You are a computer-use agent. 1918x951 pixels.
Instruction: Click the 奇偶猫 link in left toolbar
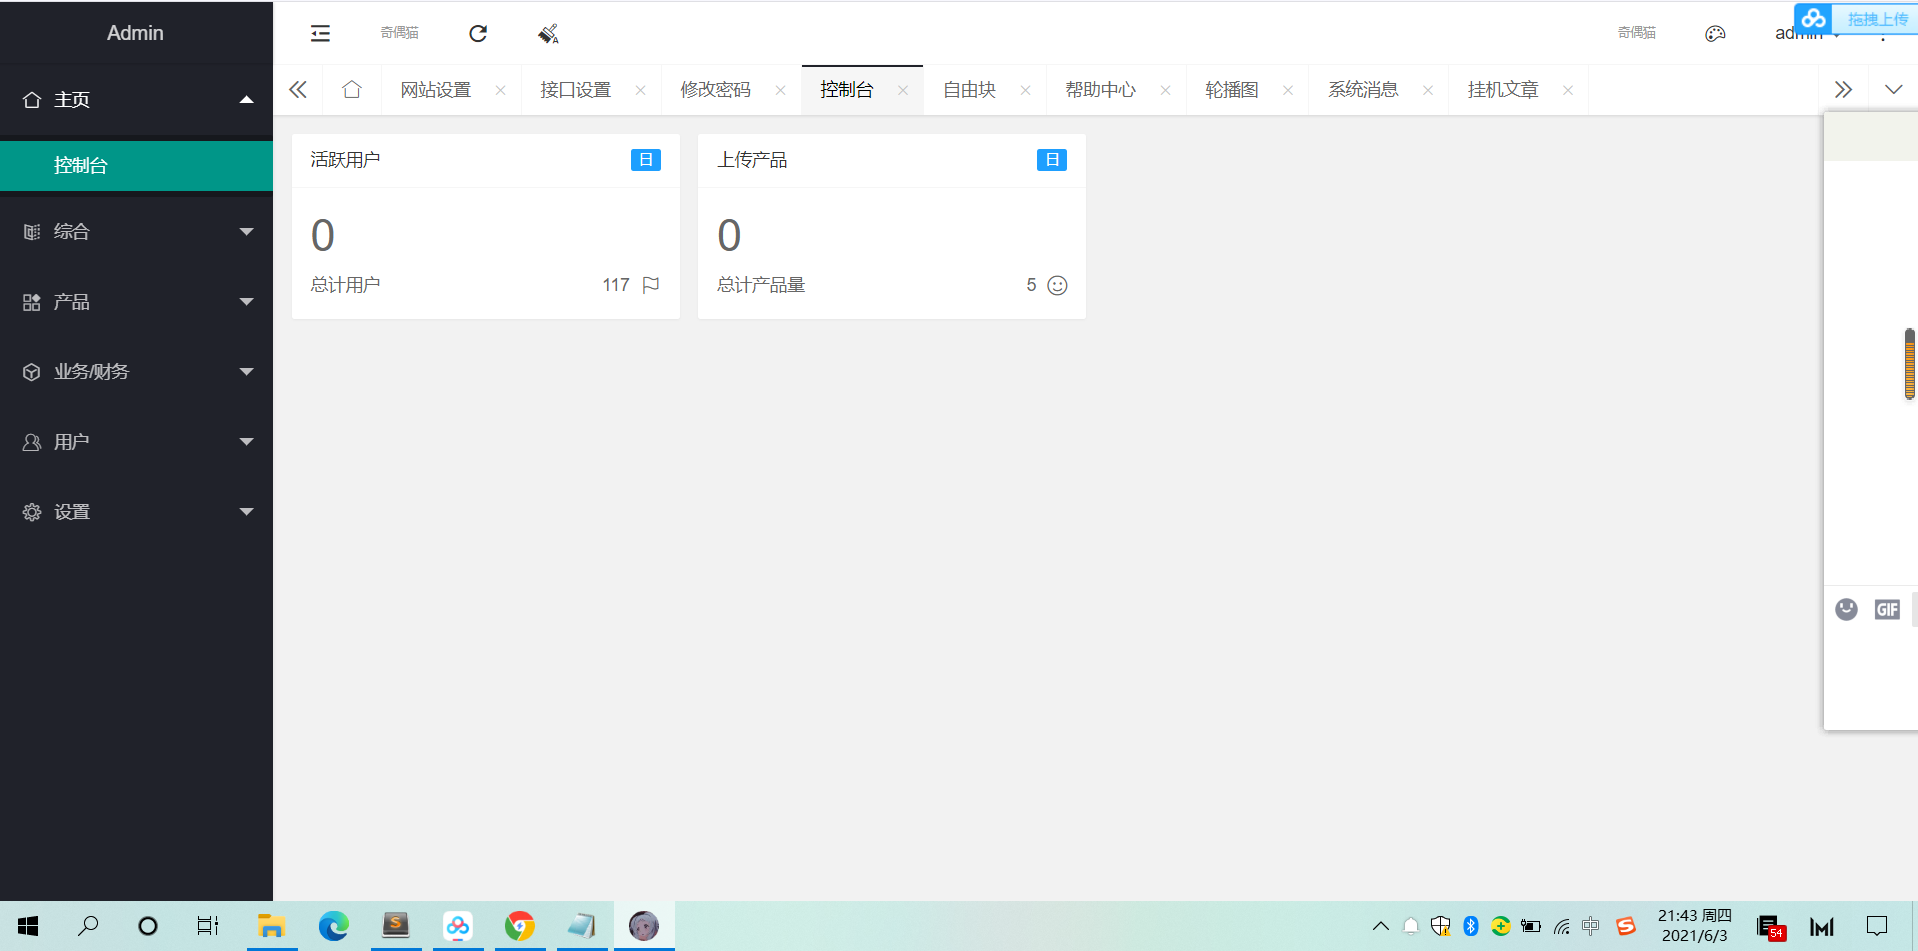(x=399, y=33)
